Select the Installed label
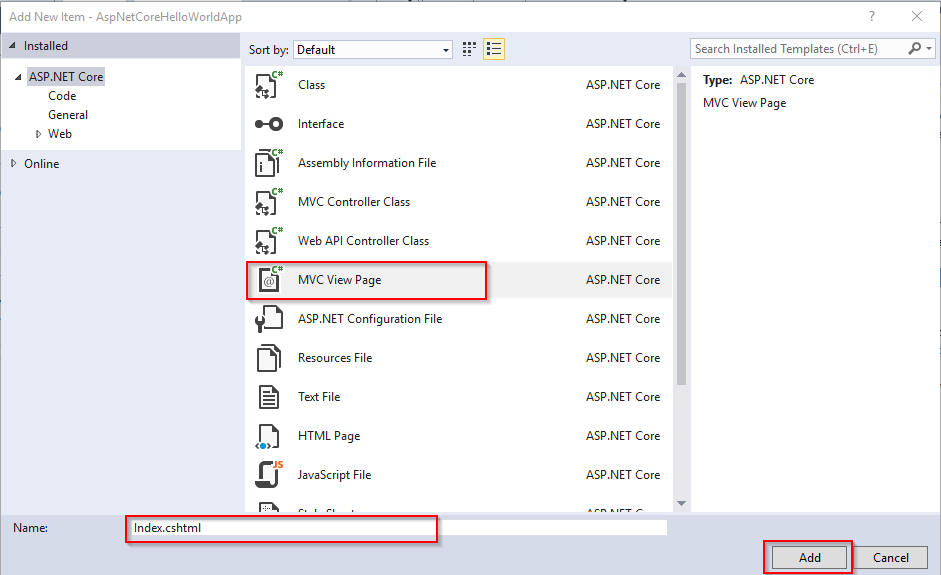This screenshot has height=575, width=941. 46,46
